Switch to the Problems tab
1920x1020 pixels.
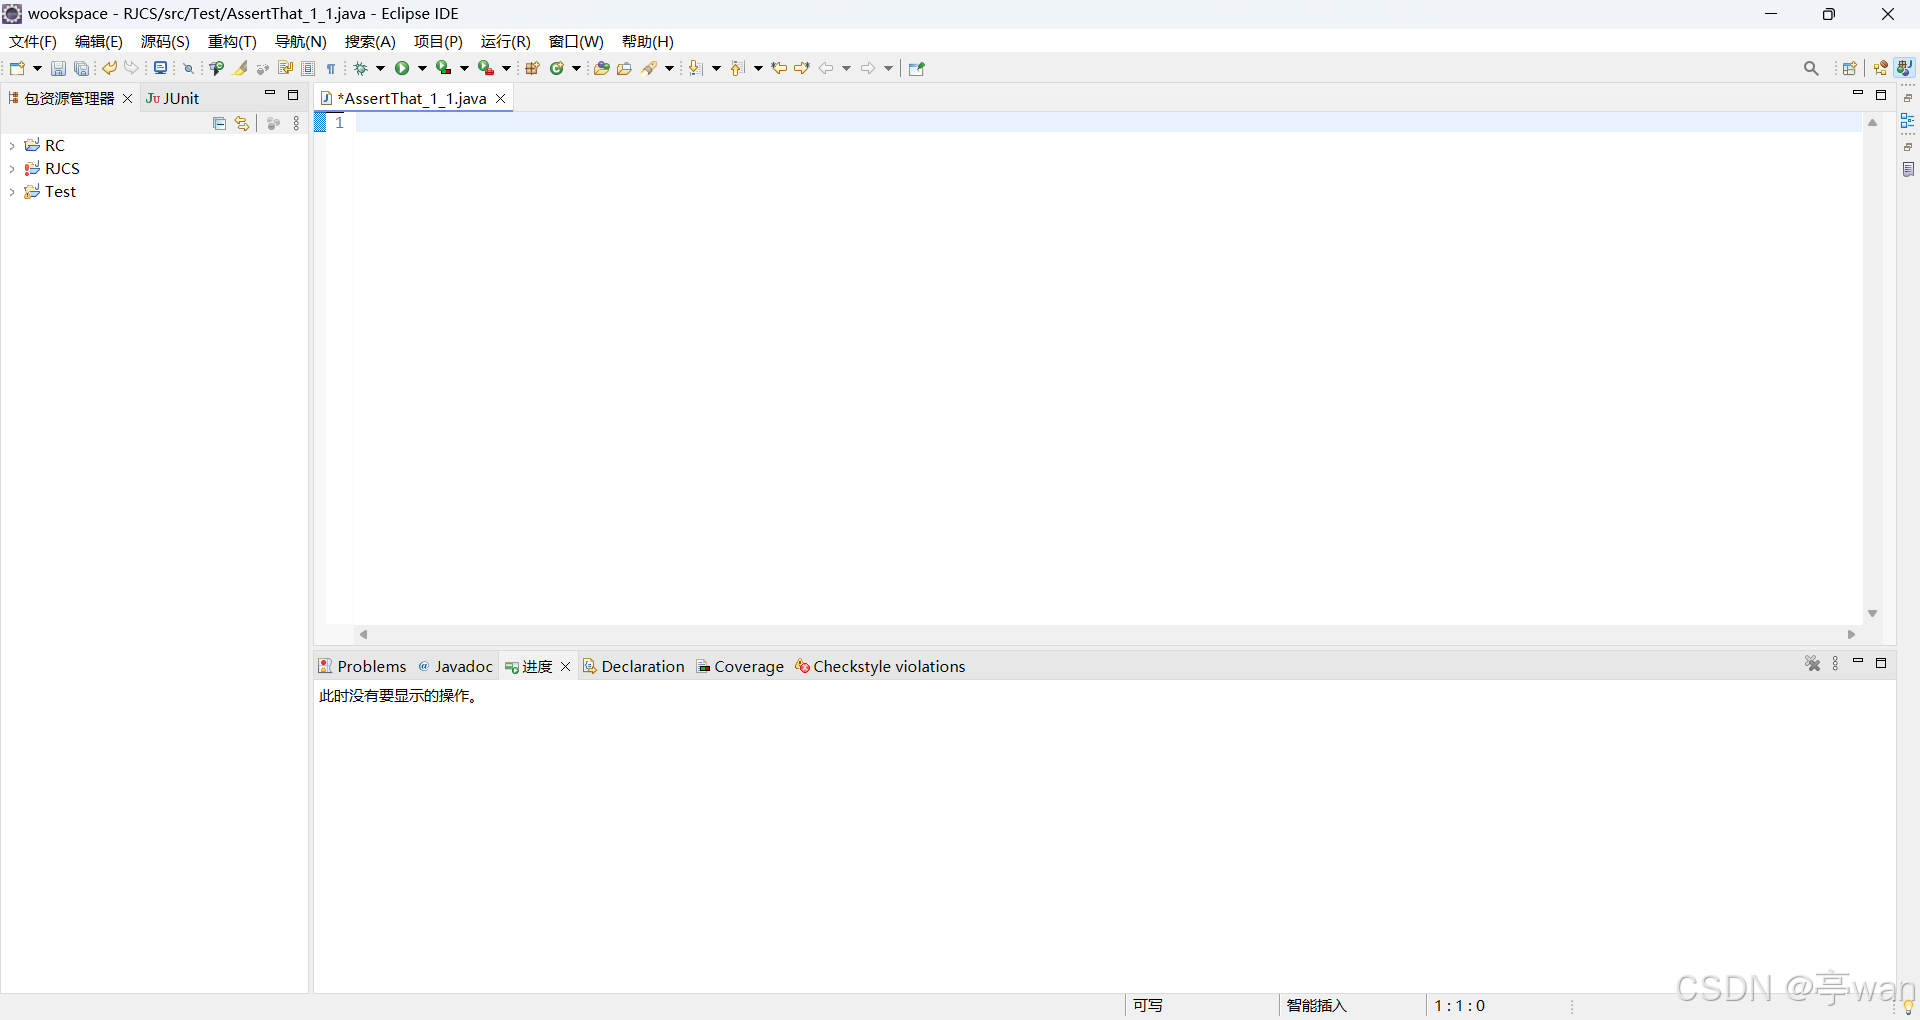pos(363,667)
